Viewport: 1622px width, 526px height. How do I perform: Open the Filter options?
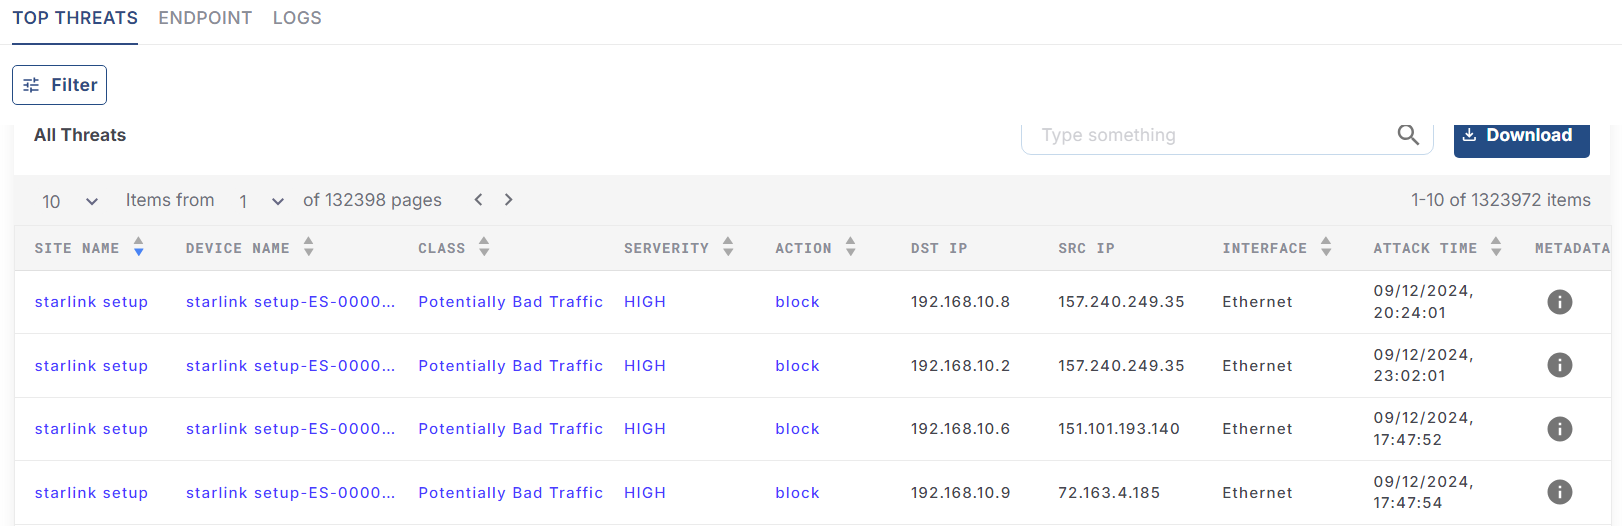59,85
